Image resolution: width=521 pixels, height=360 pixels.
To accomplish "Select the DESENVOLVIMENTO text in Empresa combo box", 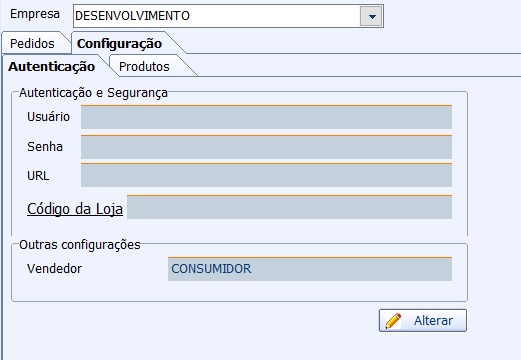I will click(x=132, y=16).
